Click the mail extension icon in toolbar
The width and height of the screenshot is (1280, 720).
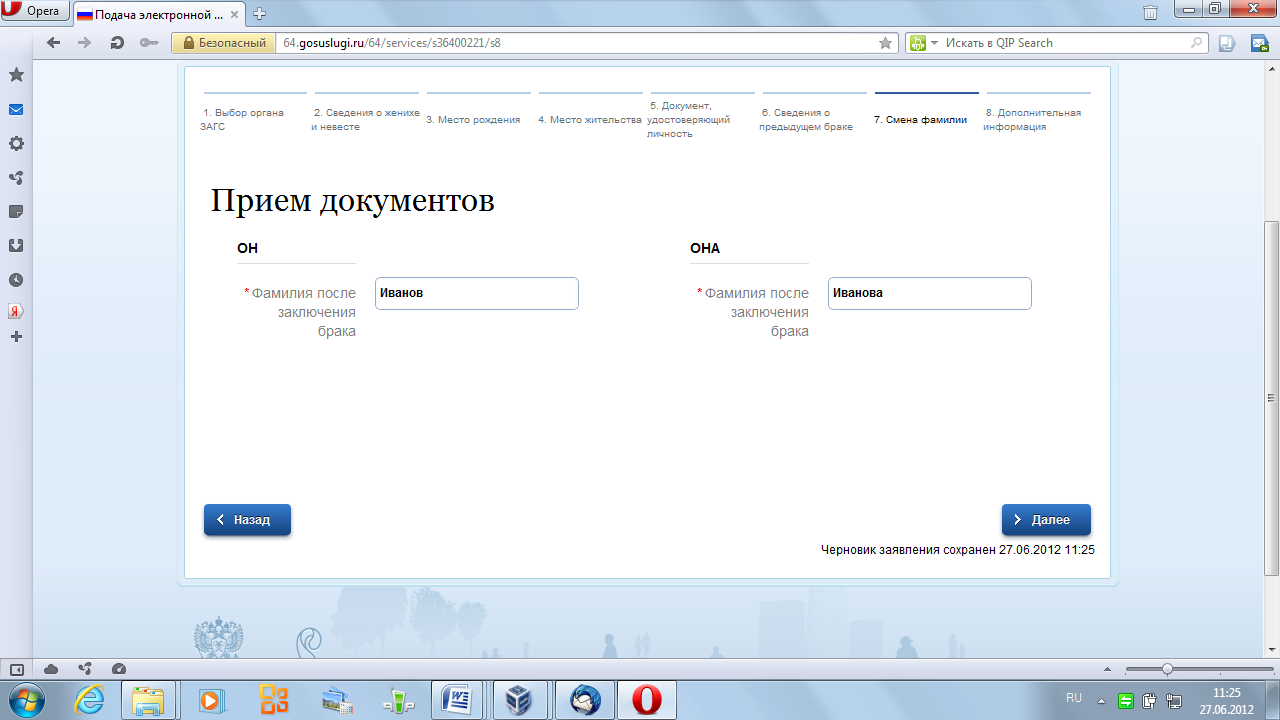(x=1259, y=43)
